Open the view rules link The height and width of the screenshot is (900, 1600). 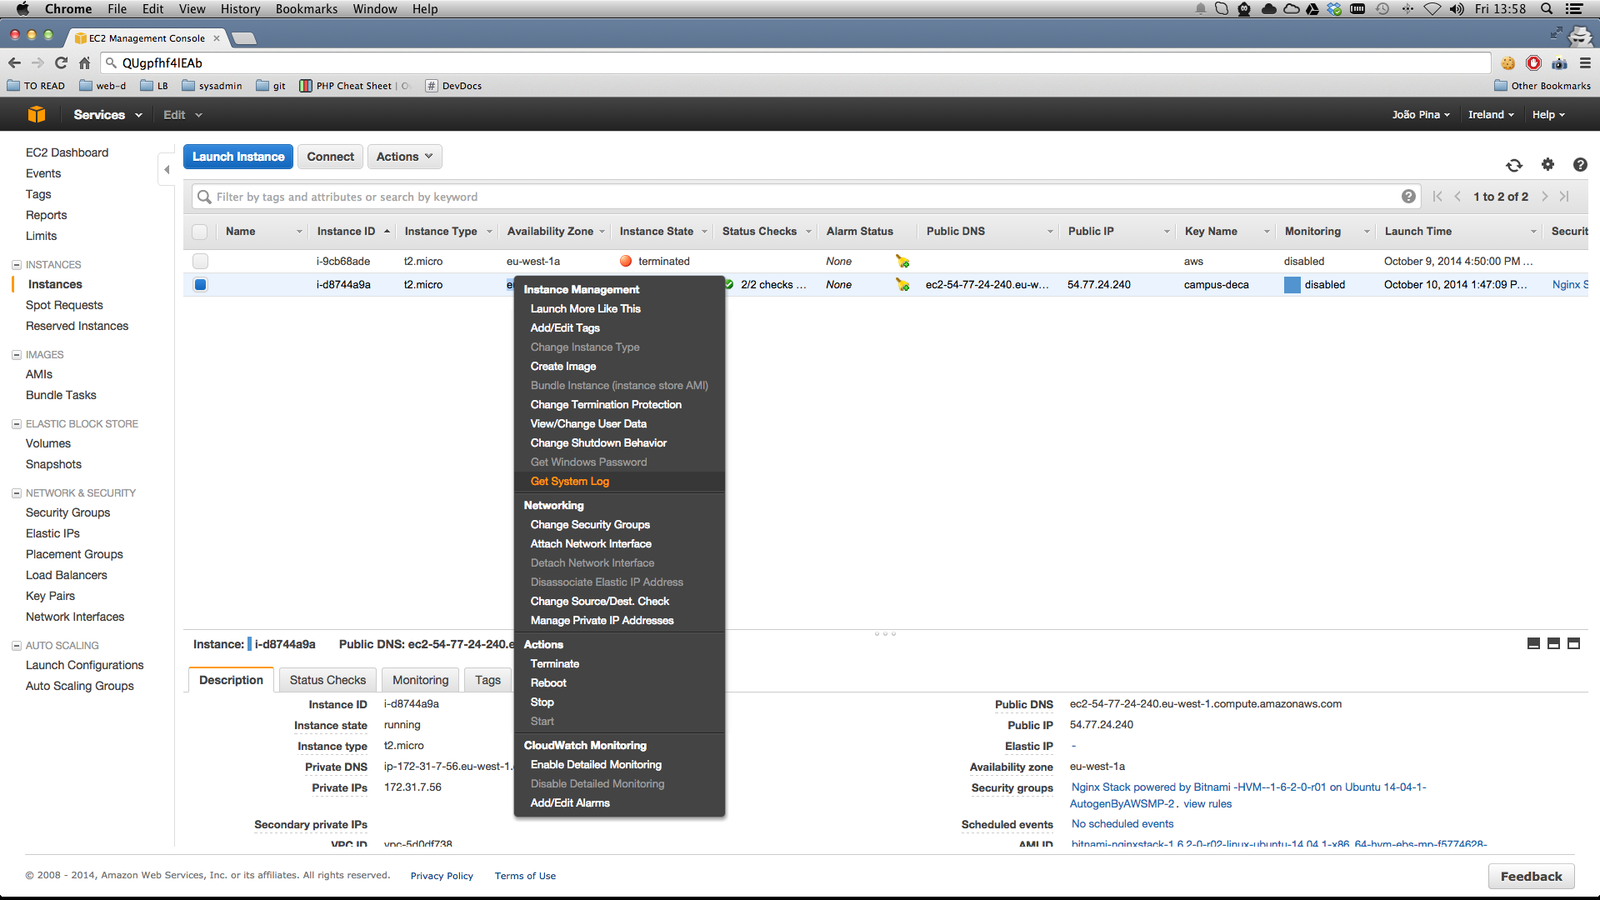[1208, 804]
